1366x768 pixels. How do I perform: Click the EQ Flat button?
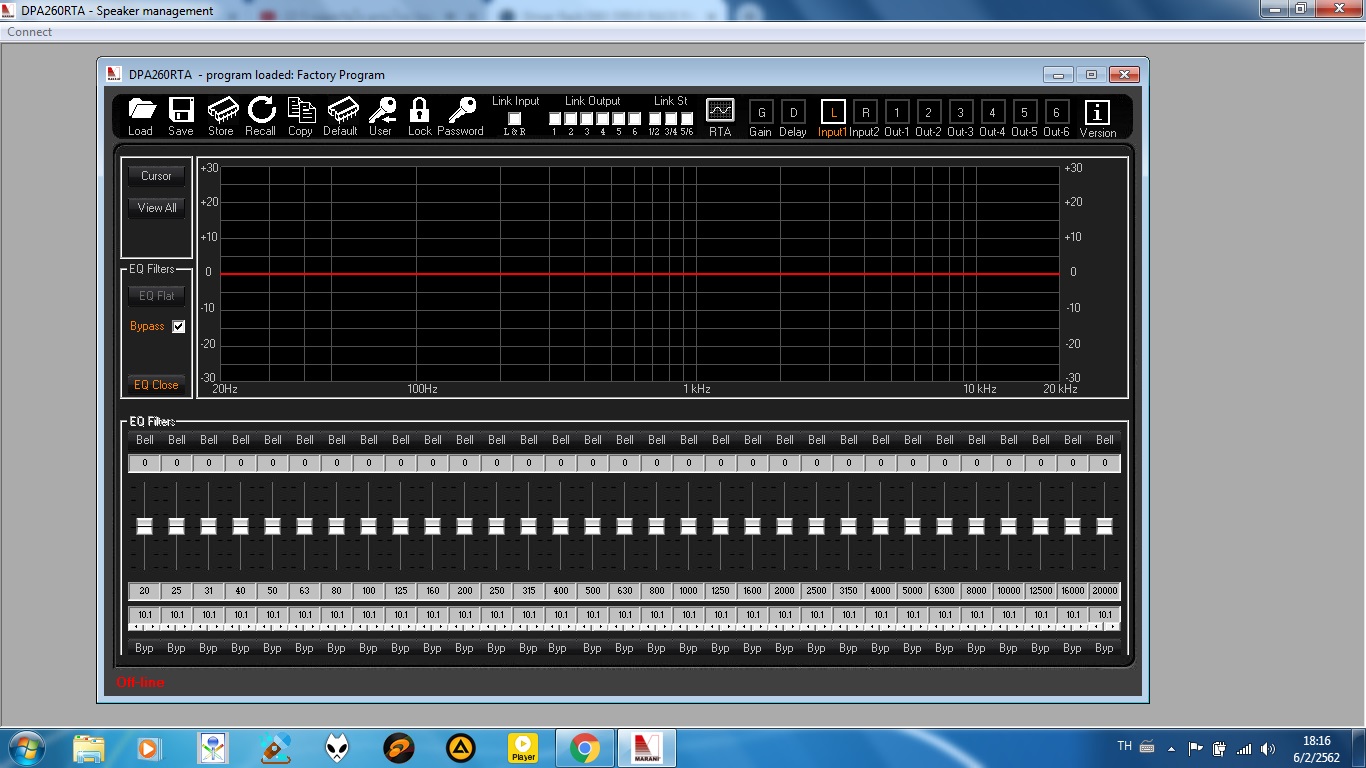157,296
